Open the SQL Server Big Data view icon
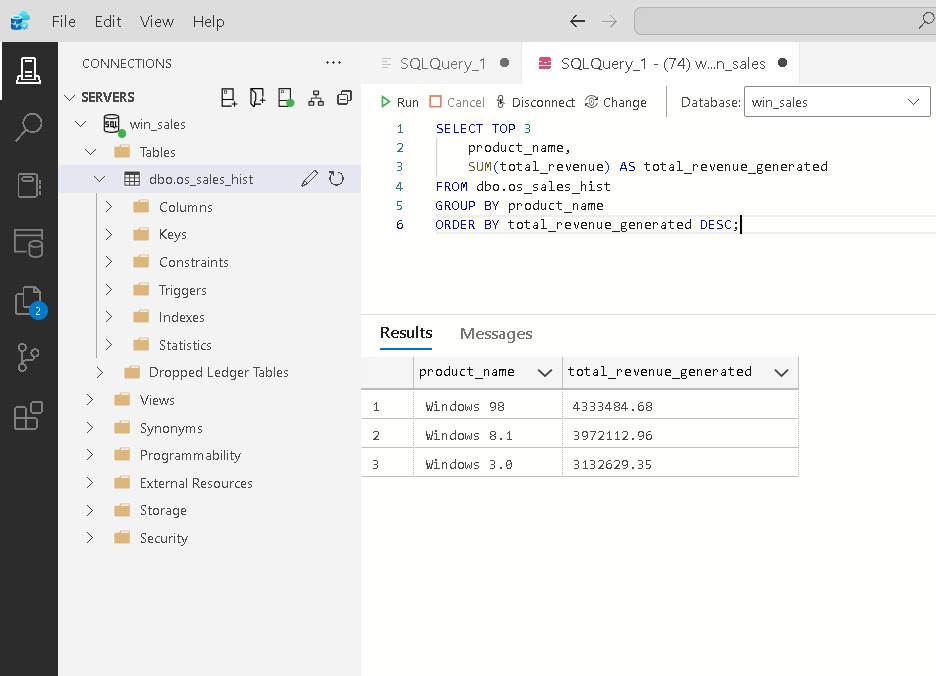936x676 pixels. pyautogui.click(x=28, y=242)
